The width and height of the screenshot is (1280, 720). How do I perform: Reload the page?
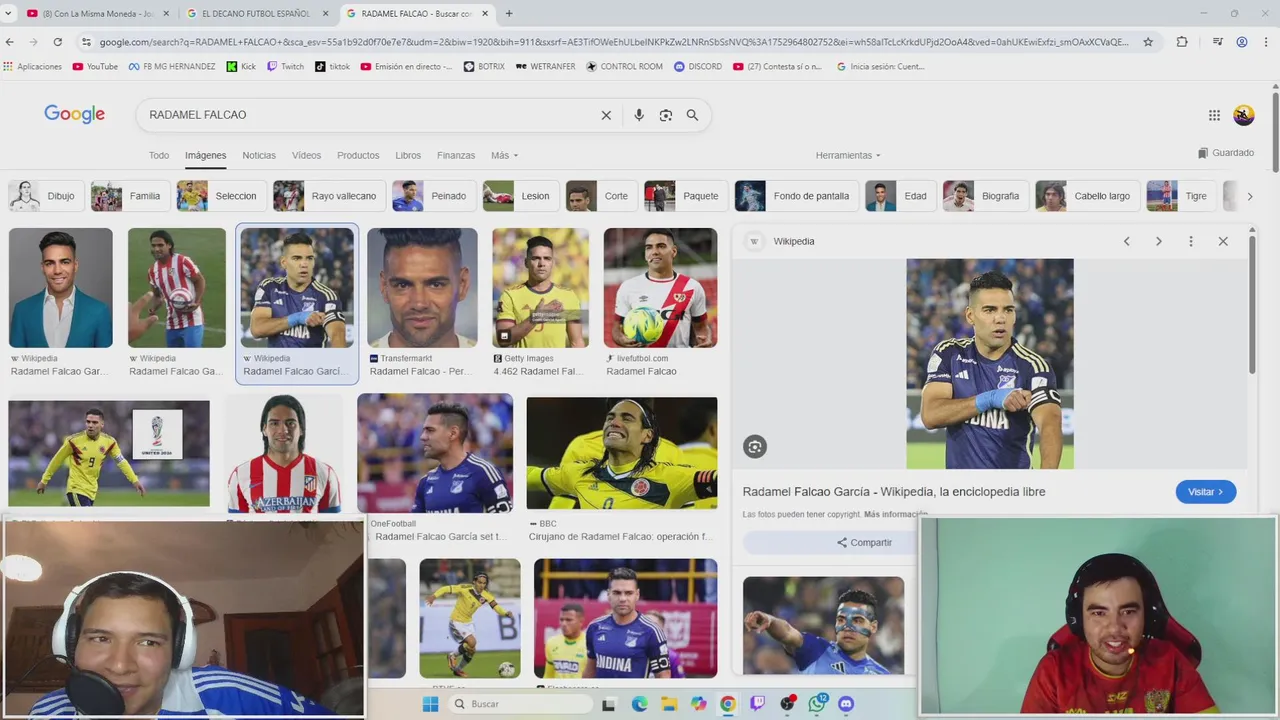tap(58, 42)
